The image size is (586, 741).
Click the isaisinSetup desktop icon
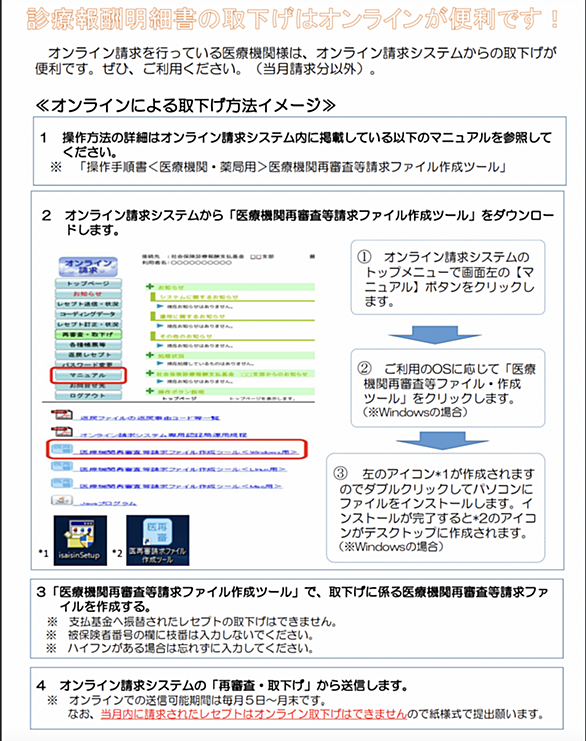[80, 541]
